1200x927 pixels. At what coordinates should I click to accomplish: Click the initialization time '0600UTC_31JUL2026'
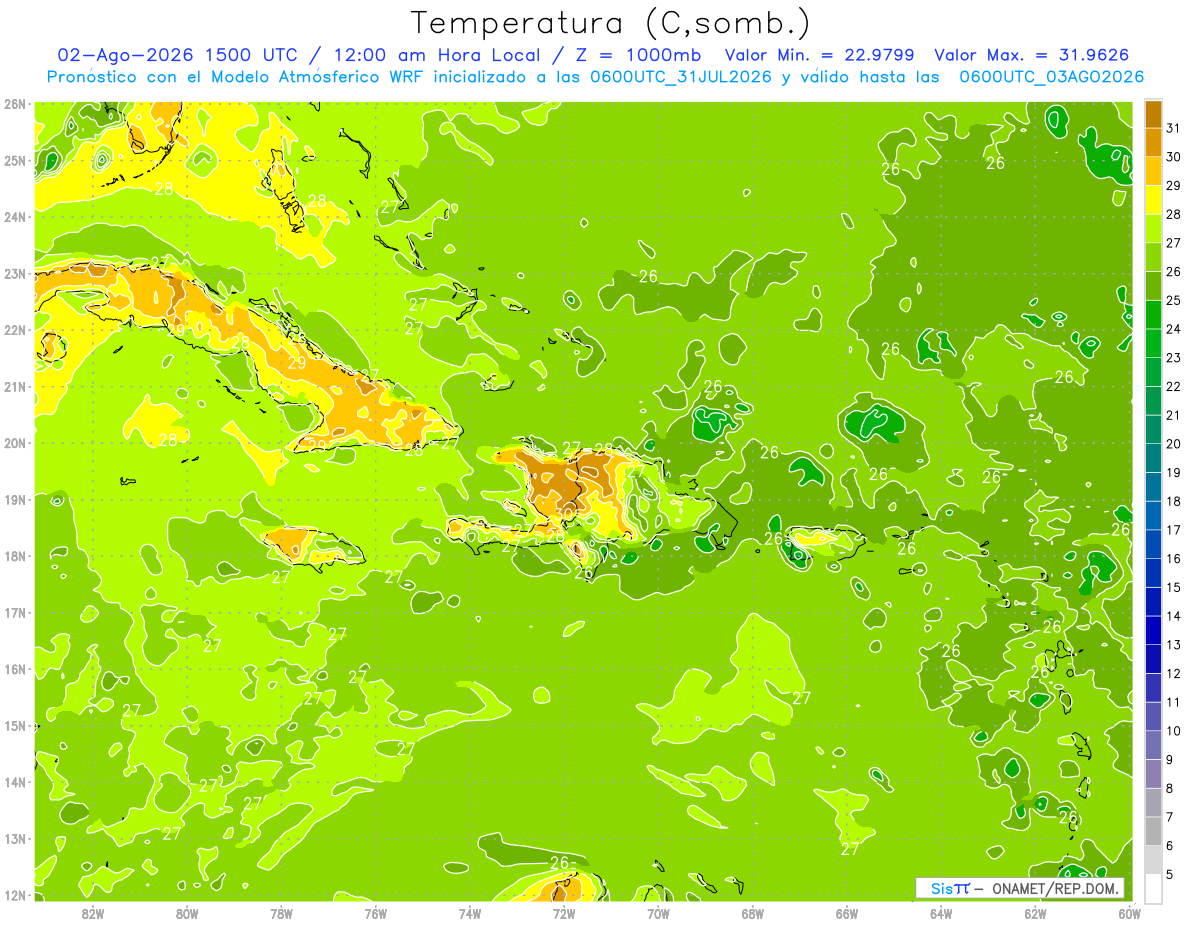(x=680, y=76)
